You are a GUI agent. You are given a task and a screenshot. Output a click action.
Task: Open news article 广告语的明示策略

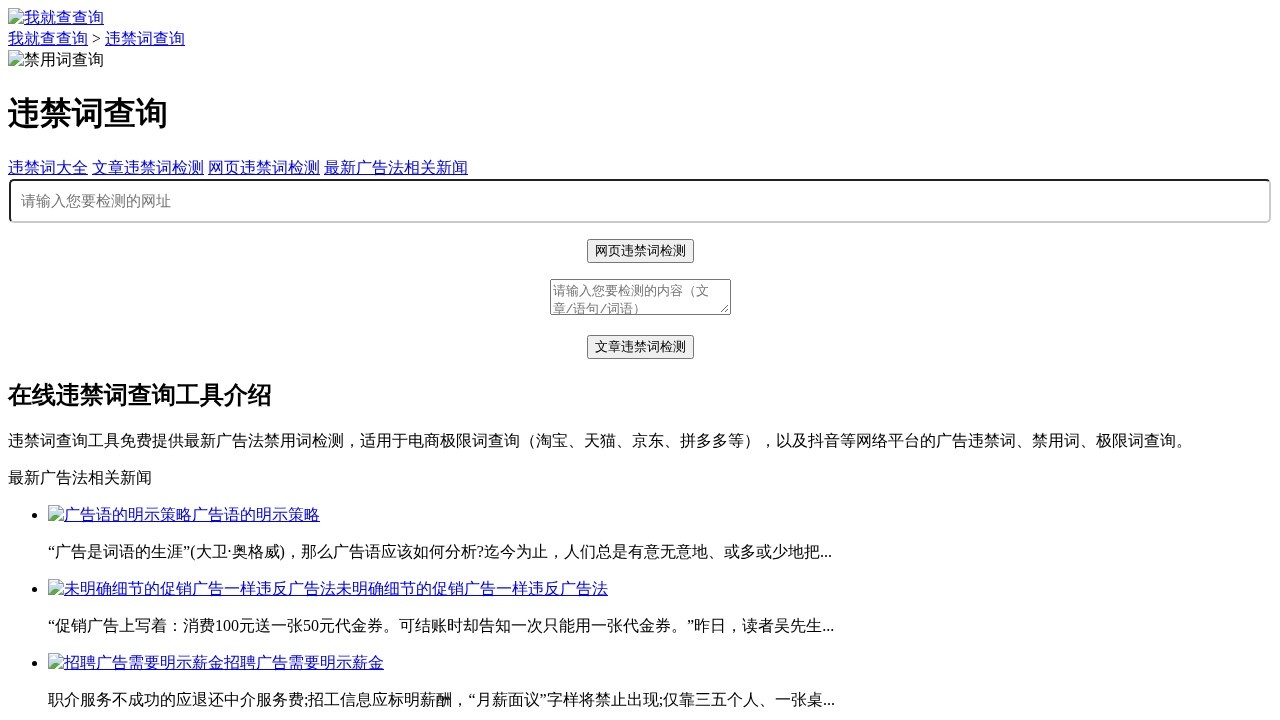point(184,514)
